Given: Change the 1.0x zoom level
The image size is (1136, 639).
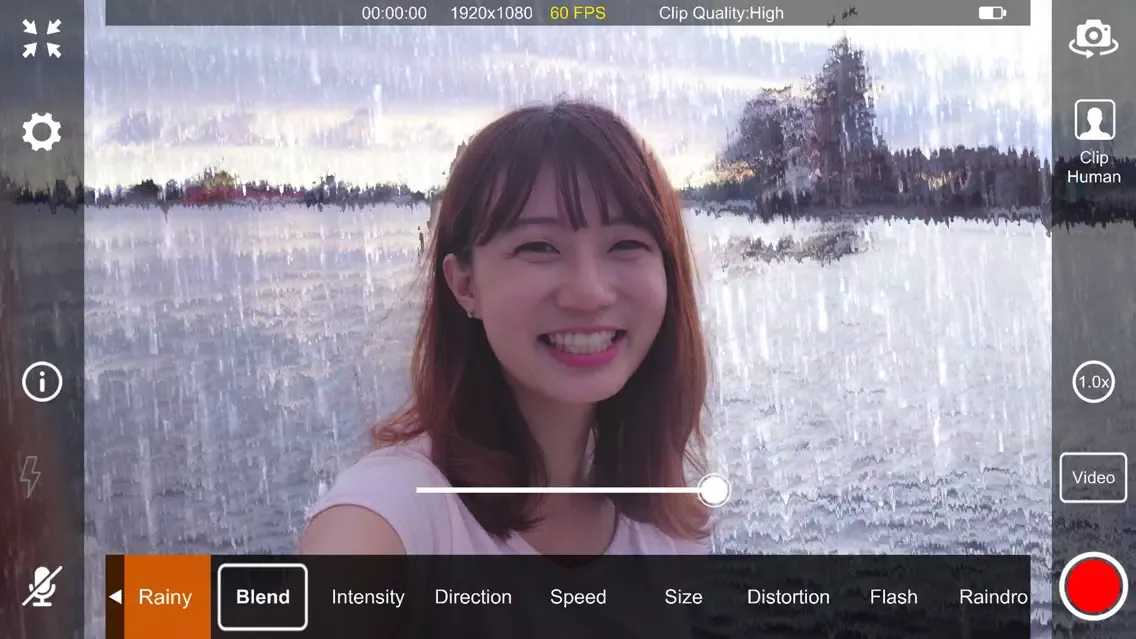Looking at the screenshot, I should 1093,382.
